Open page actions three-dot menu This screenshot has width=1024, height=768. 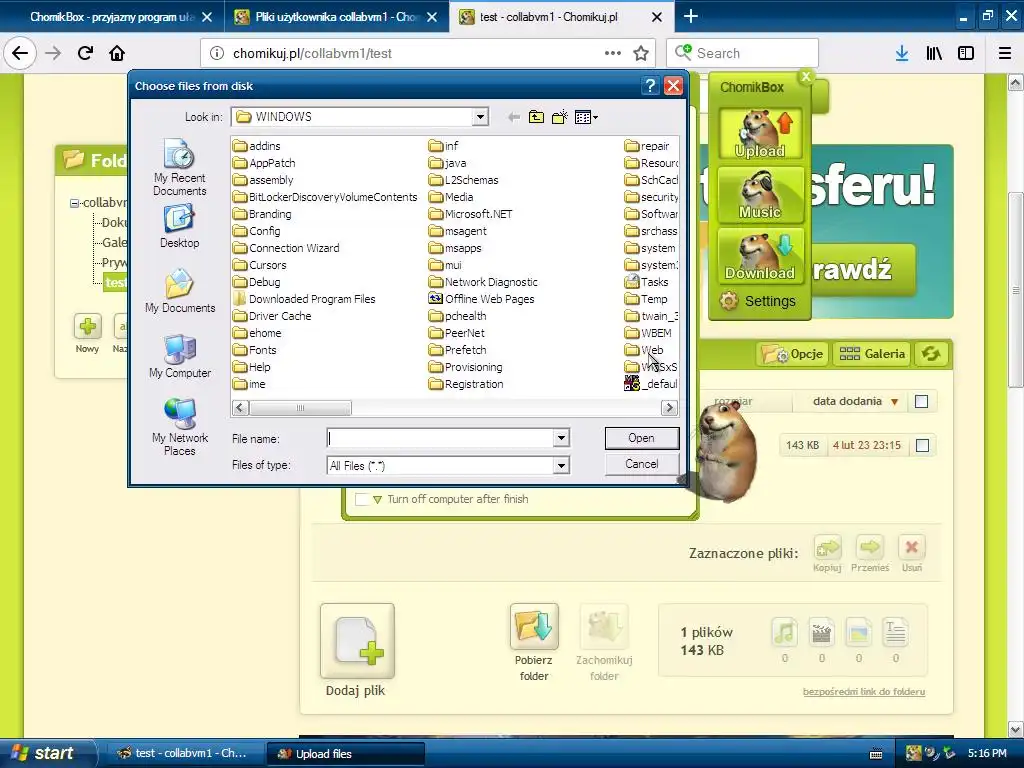tap(613, 53)
